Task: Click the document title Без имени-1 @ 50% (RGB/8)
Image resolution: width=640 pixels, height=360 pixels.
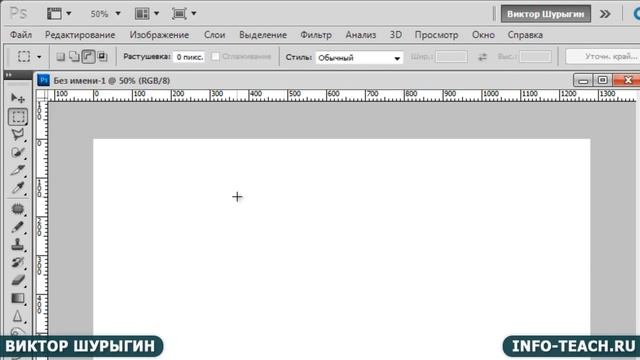Action: pyautogui.click(x=112, y=81)
